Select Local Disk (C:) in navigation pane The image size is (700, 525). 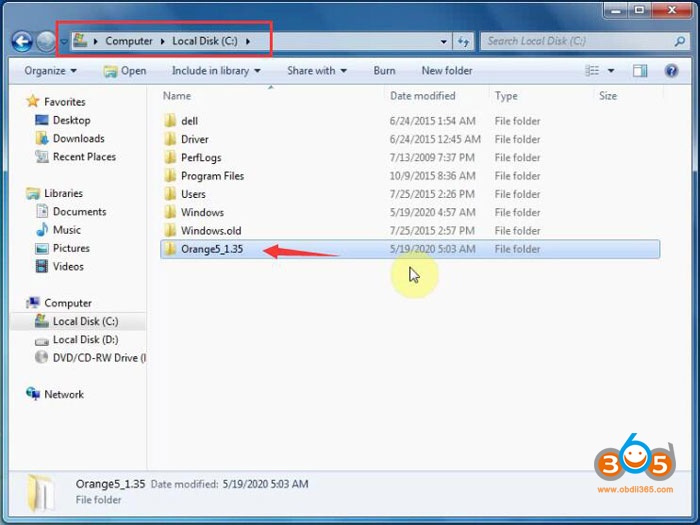[x=85, y=321]
